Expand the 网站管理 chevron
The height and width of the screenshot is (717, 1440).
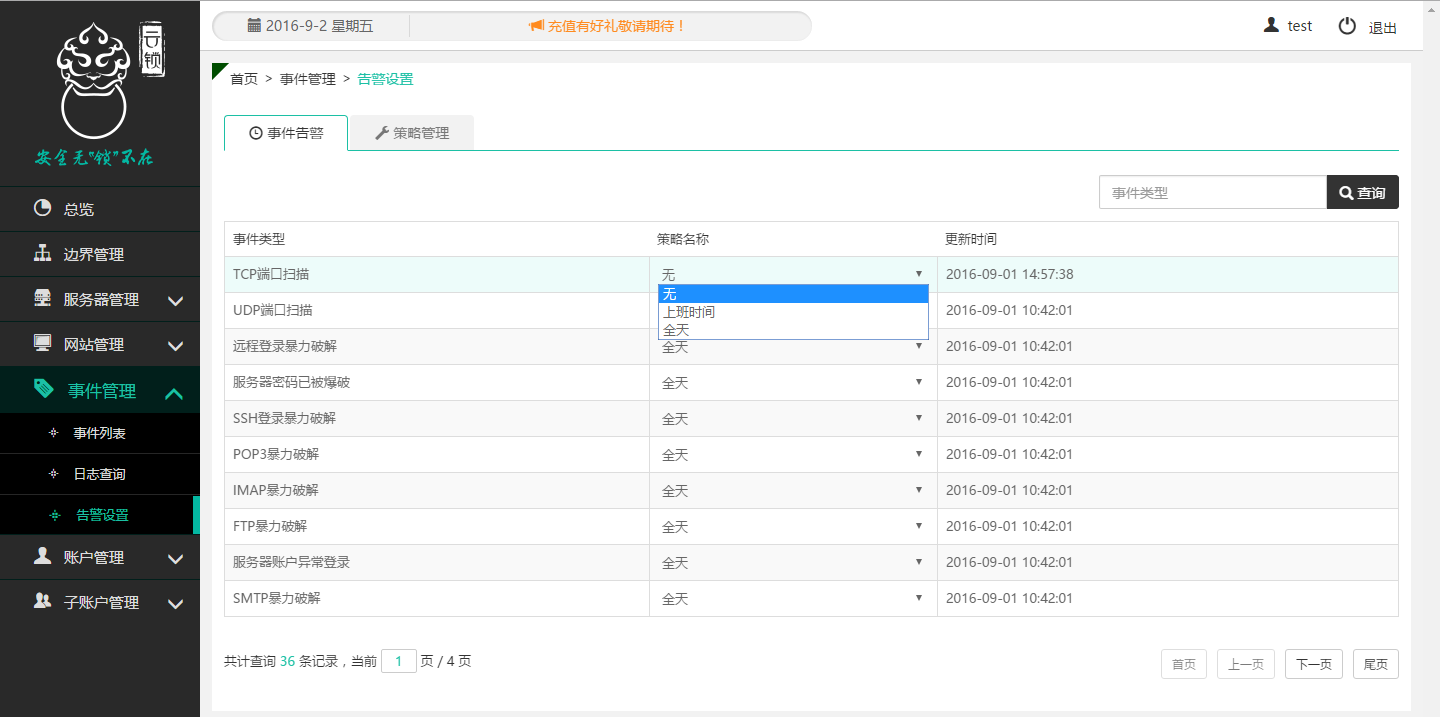point(175,346)
